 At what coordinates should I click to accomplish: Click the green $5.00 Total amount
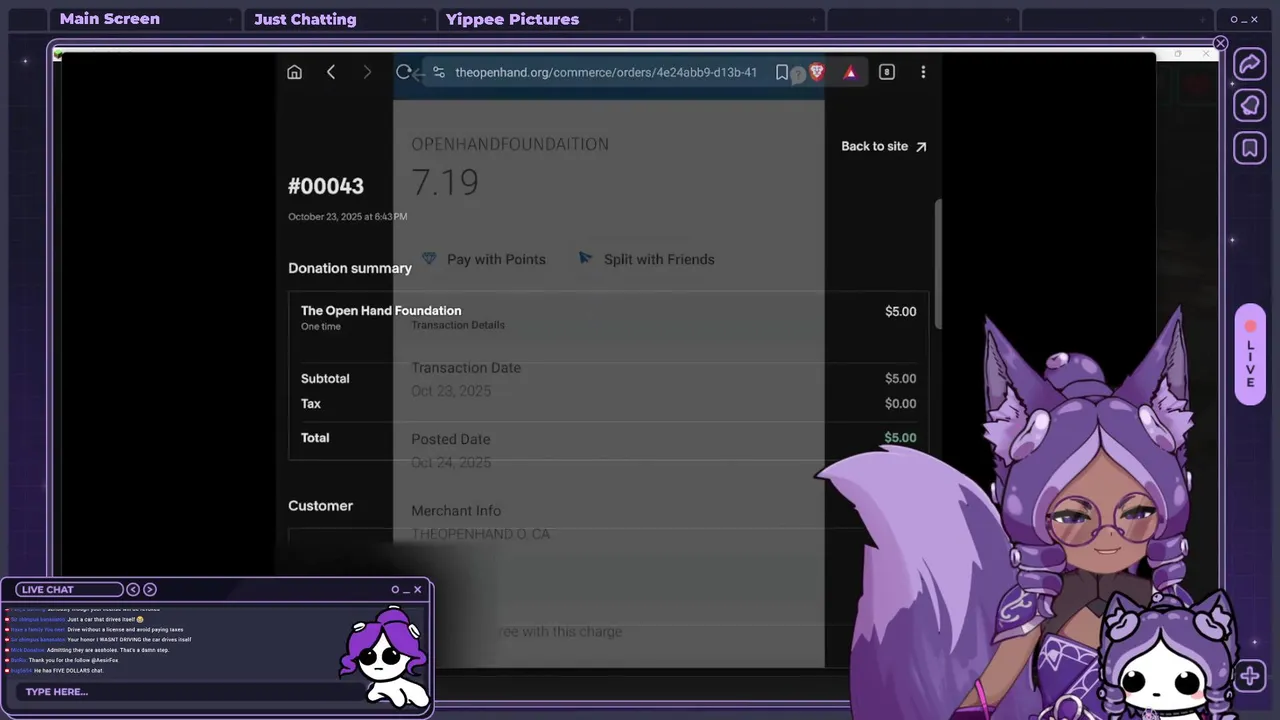pos(900,437)
